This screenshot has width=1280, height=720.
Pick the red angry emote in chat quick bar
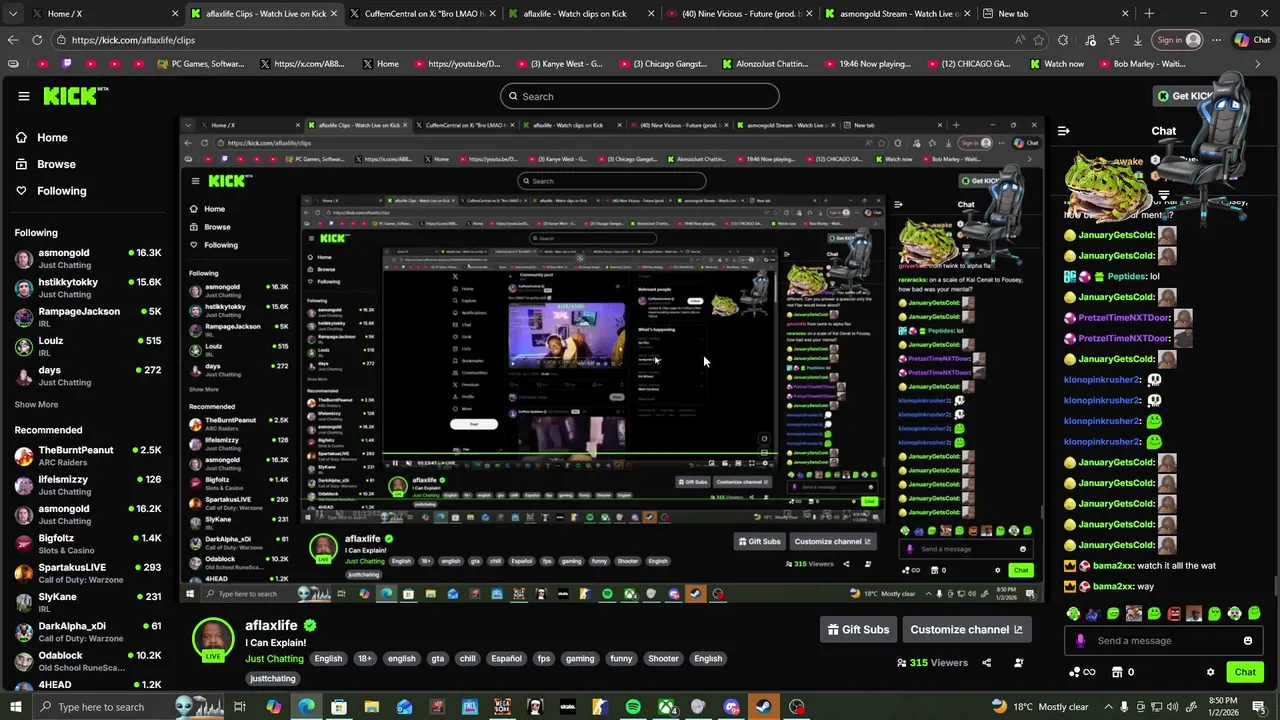point(1174,613)
